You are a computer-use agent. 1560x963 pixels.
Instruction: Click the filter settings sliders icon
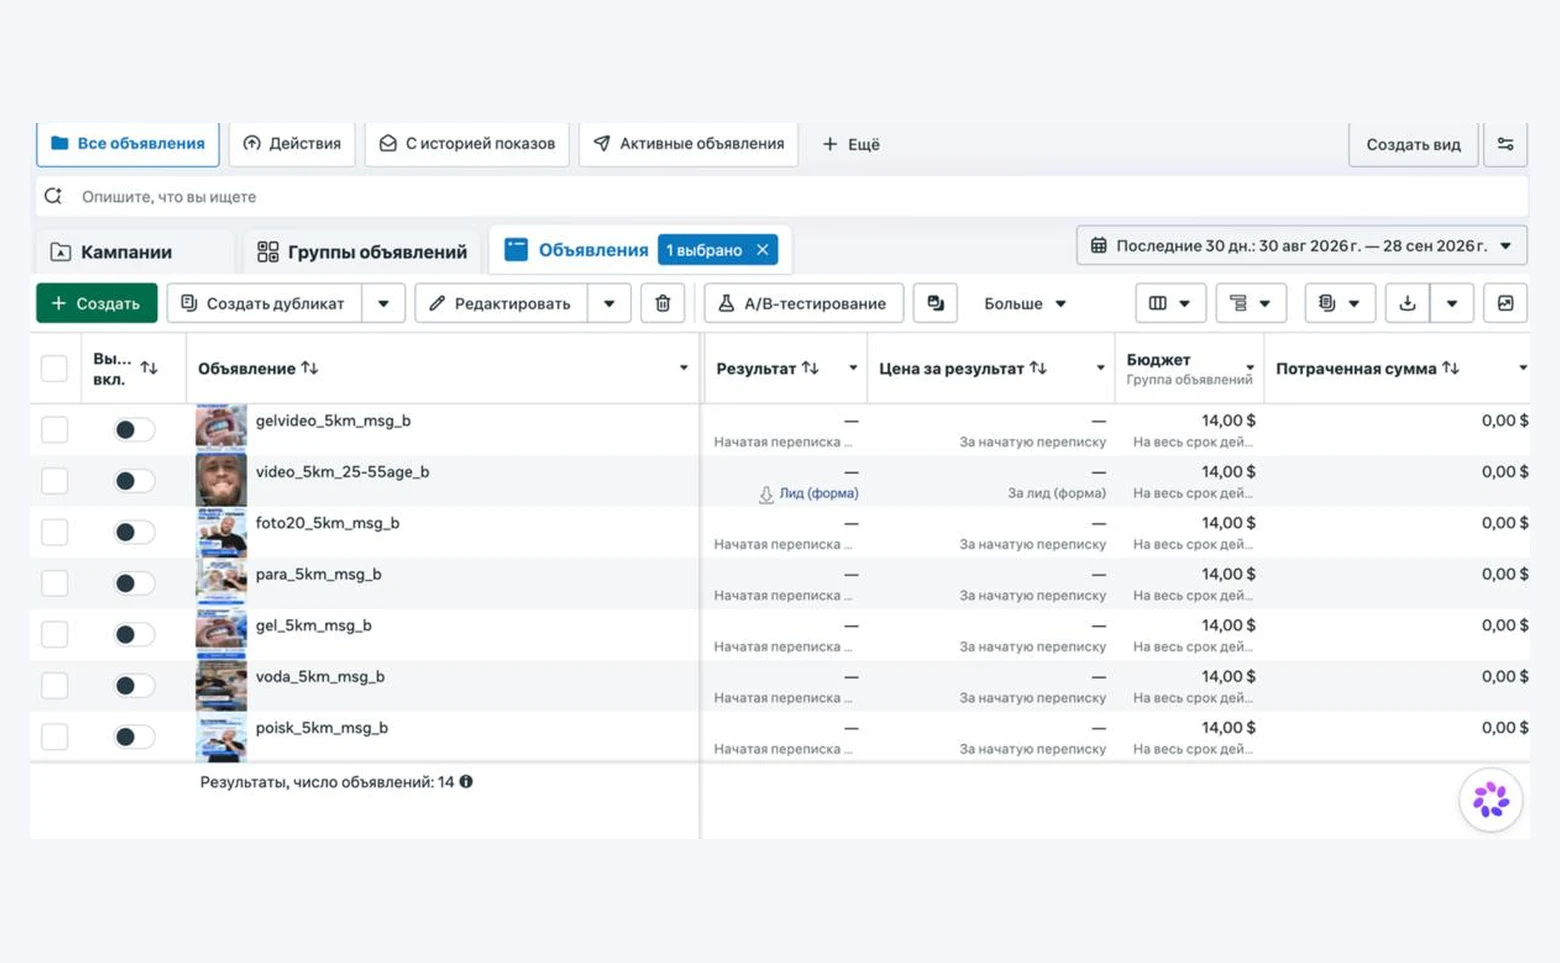pyautogui.click(x=1505, y=144)
